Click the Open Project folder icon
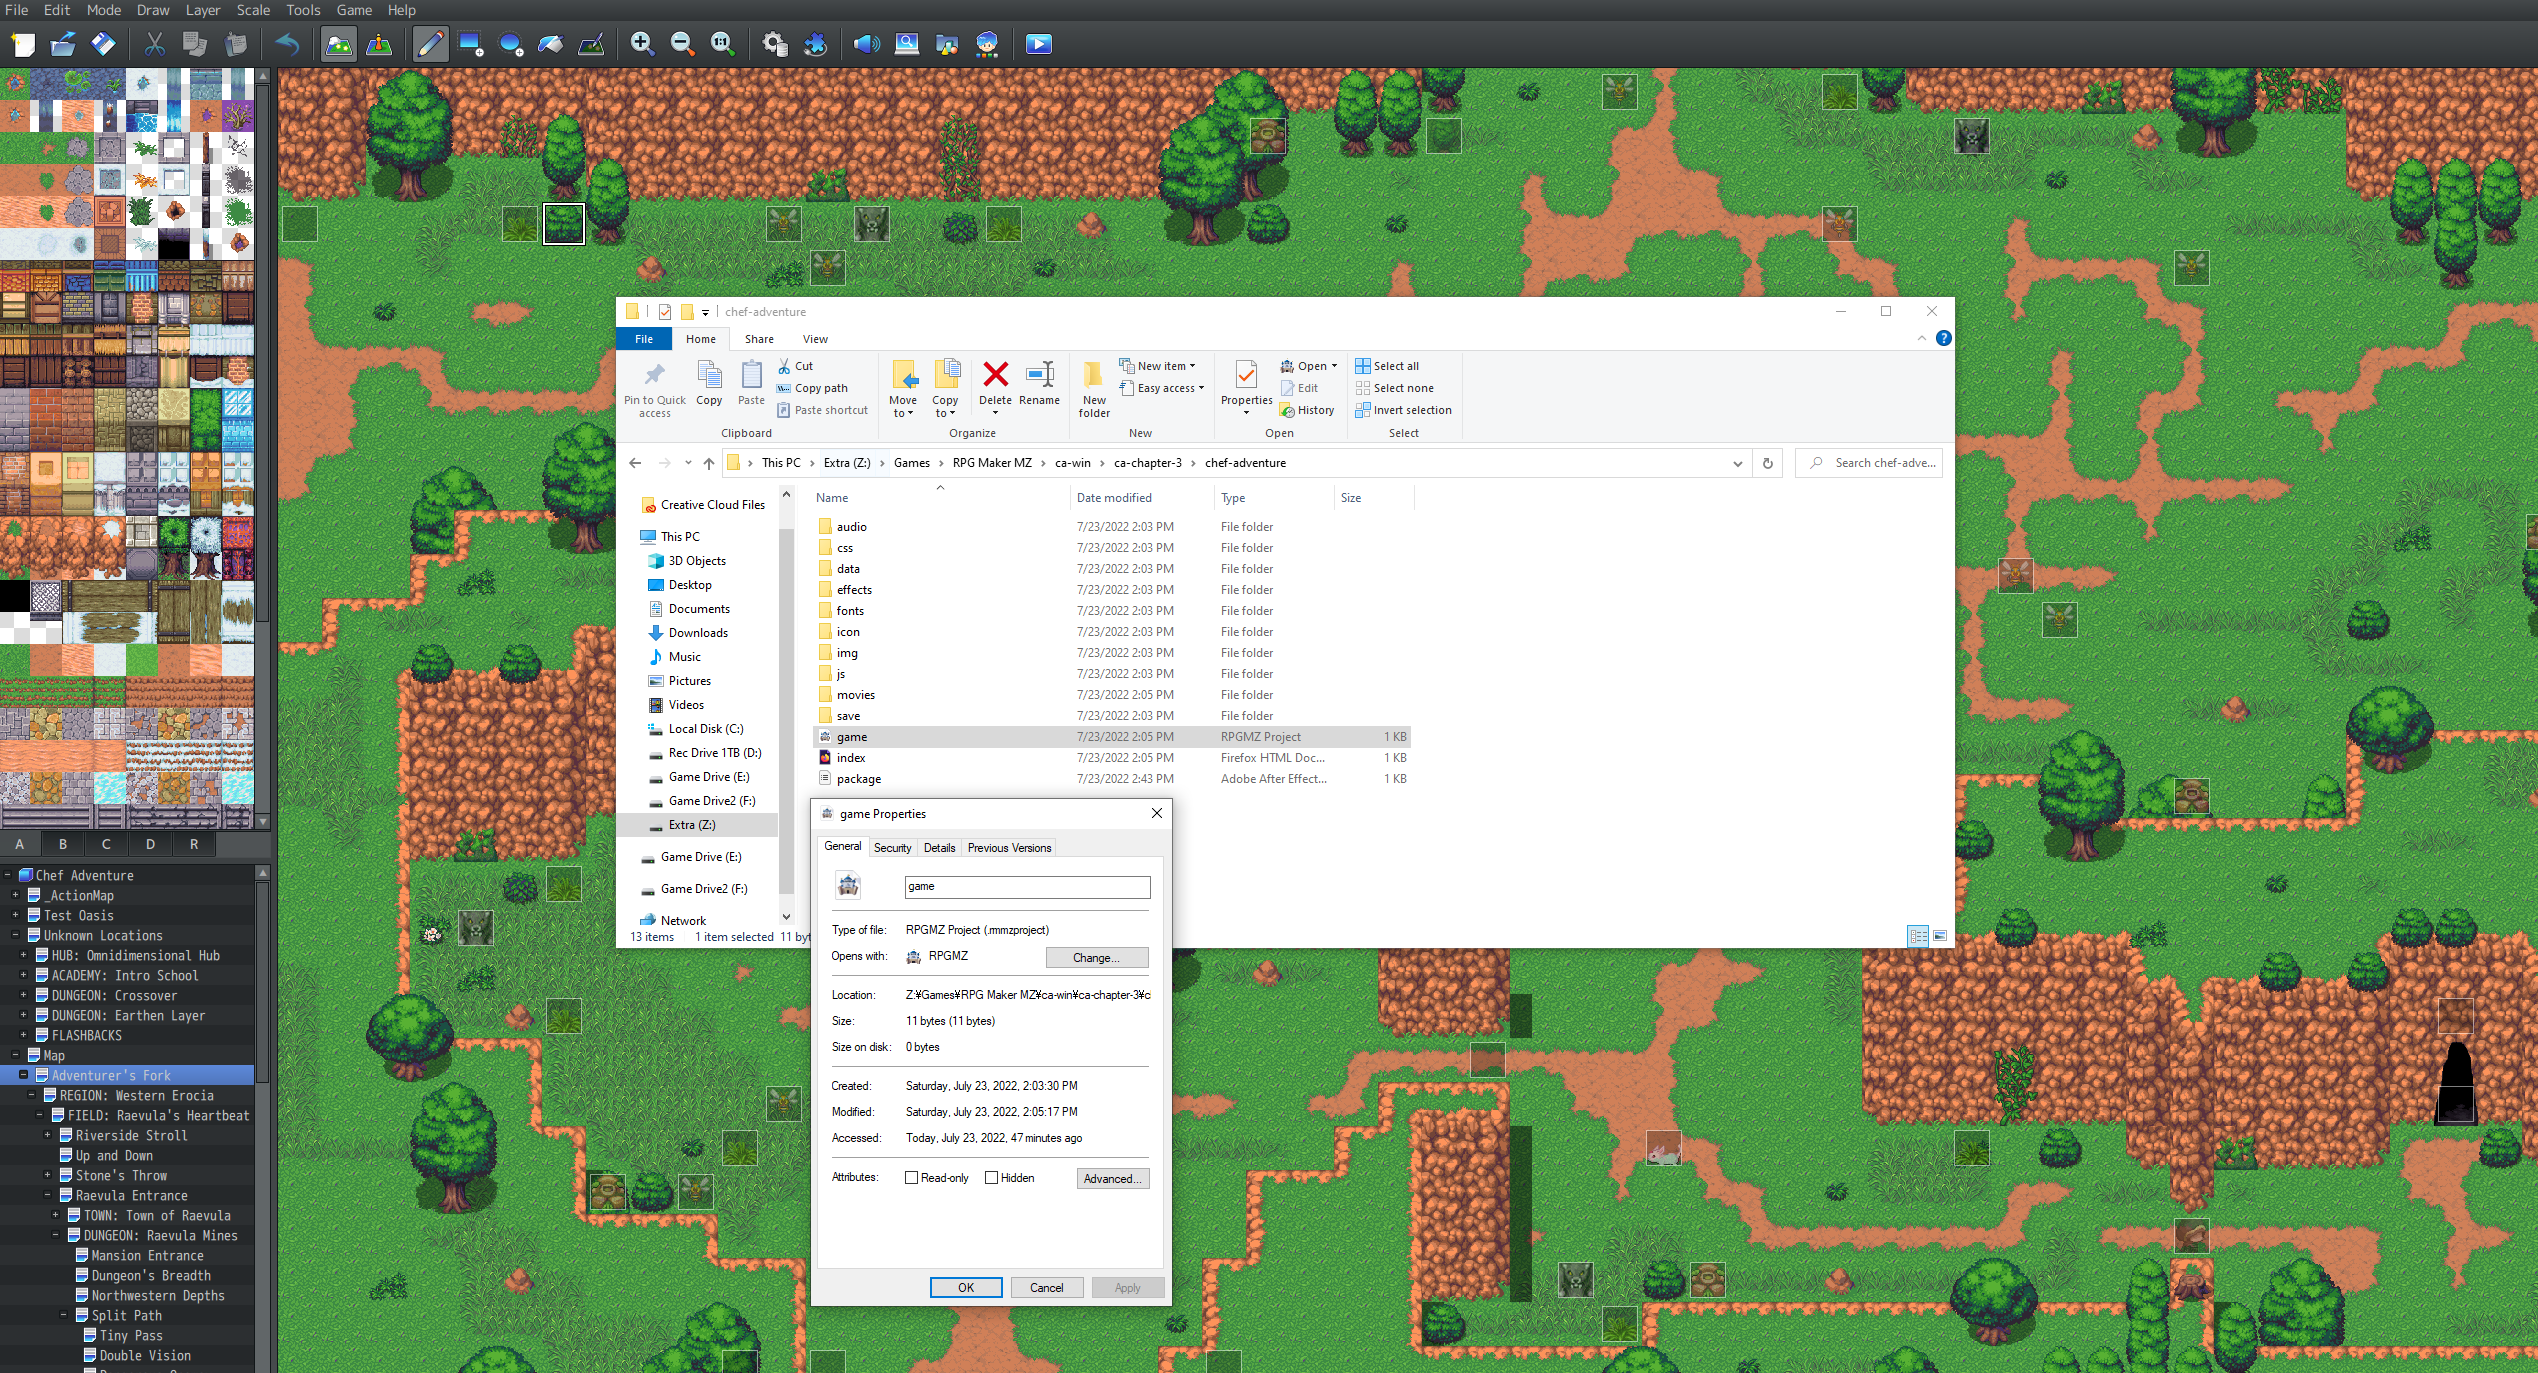The image size is (2538, 1373). [x=63, y=44]
